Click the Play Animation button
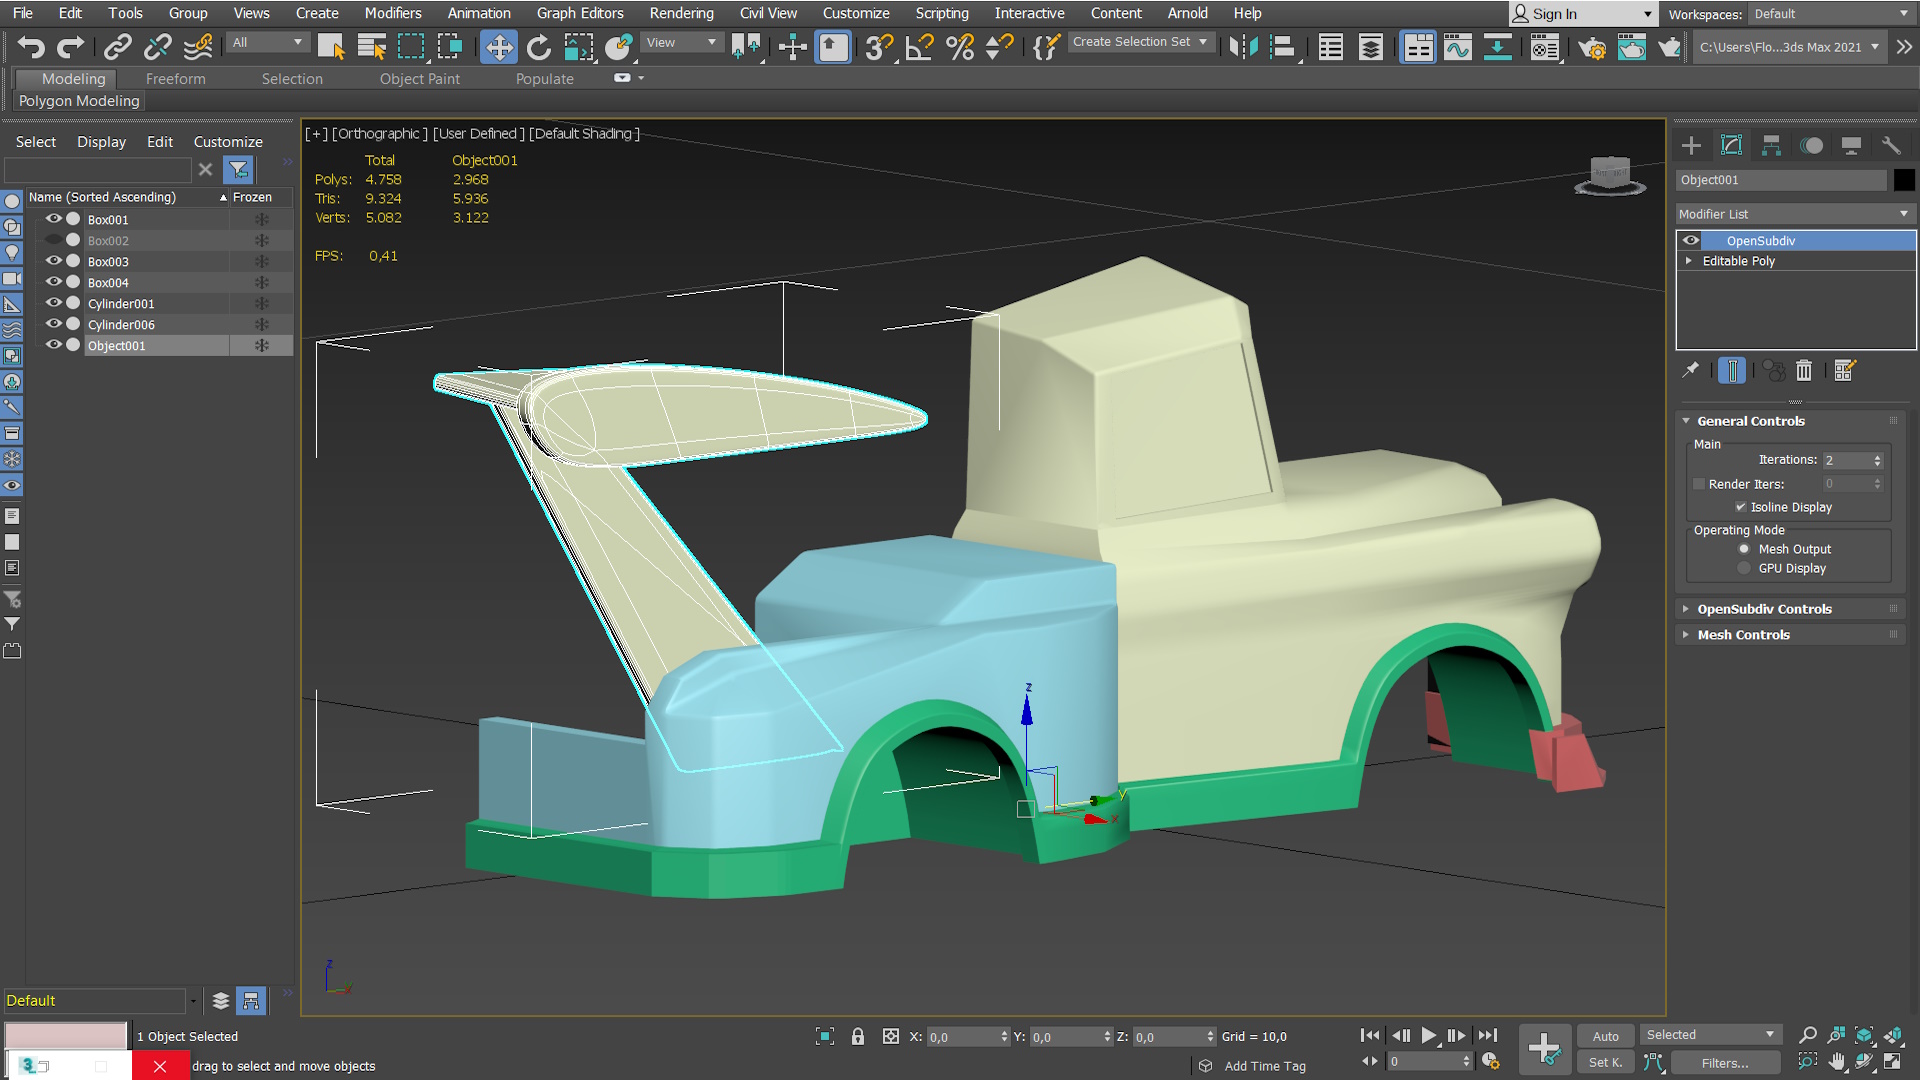 (x=1428, y=1036)
